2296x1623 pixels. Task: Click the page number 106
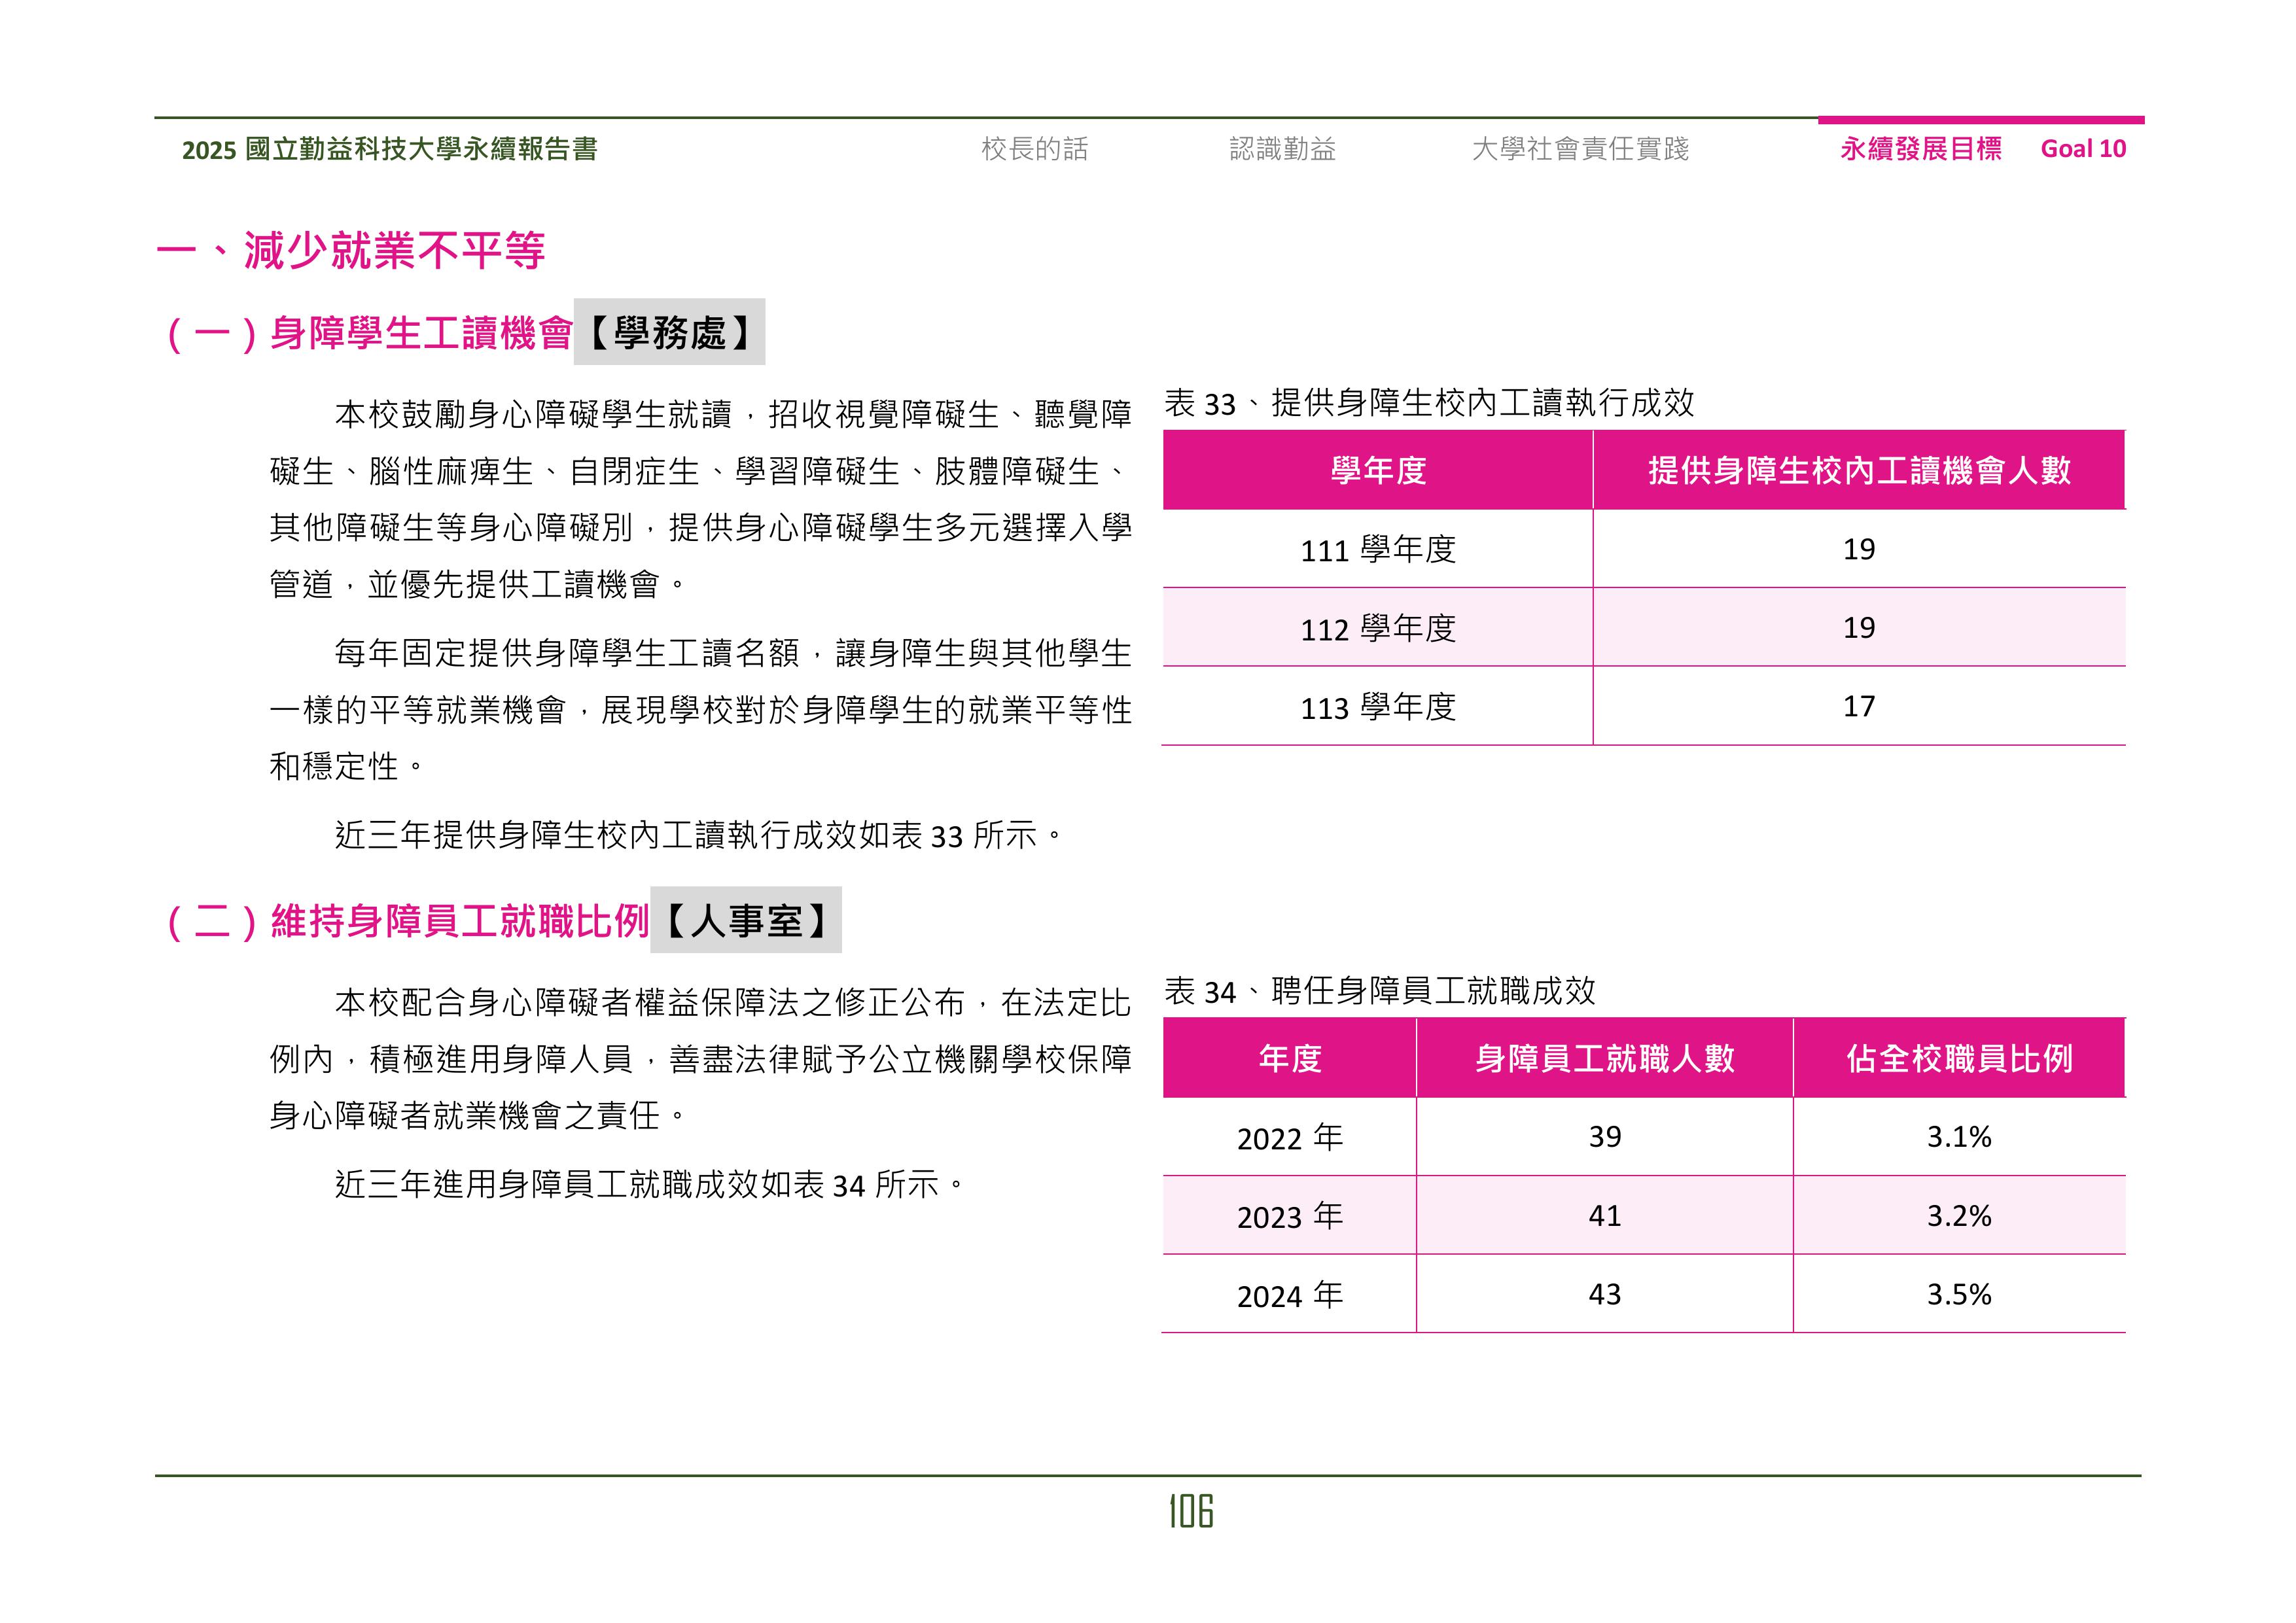pyautogui.click(x=1190, y=1511)
